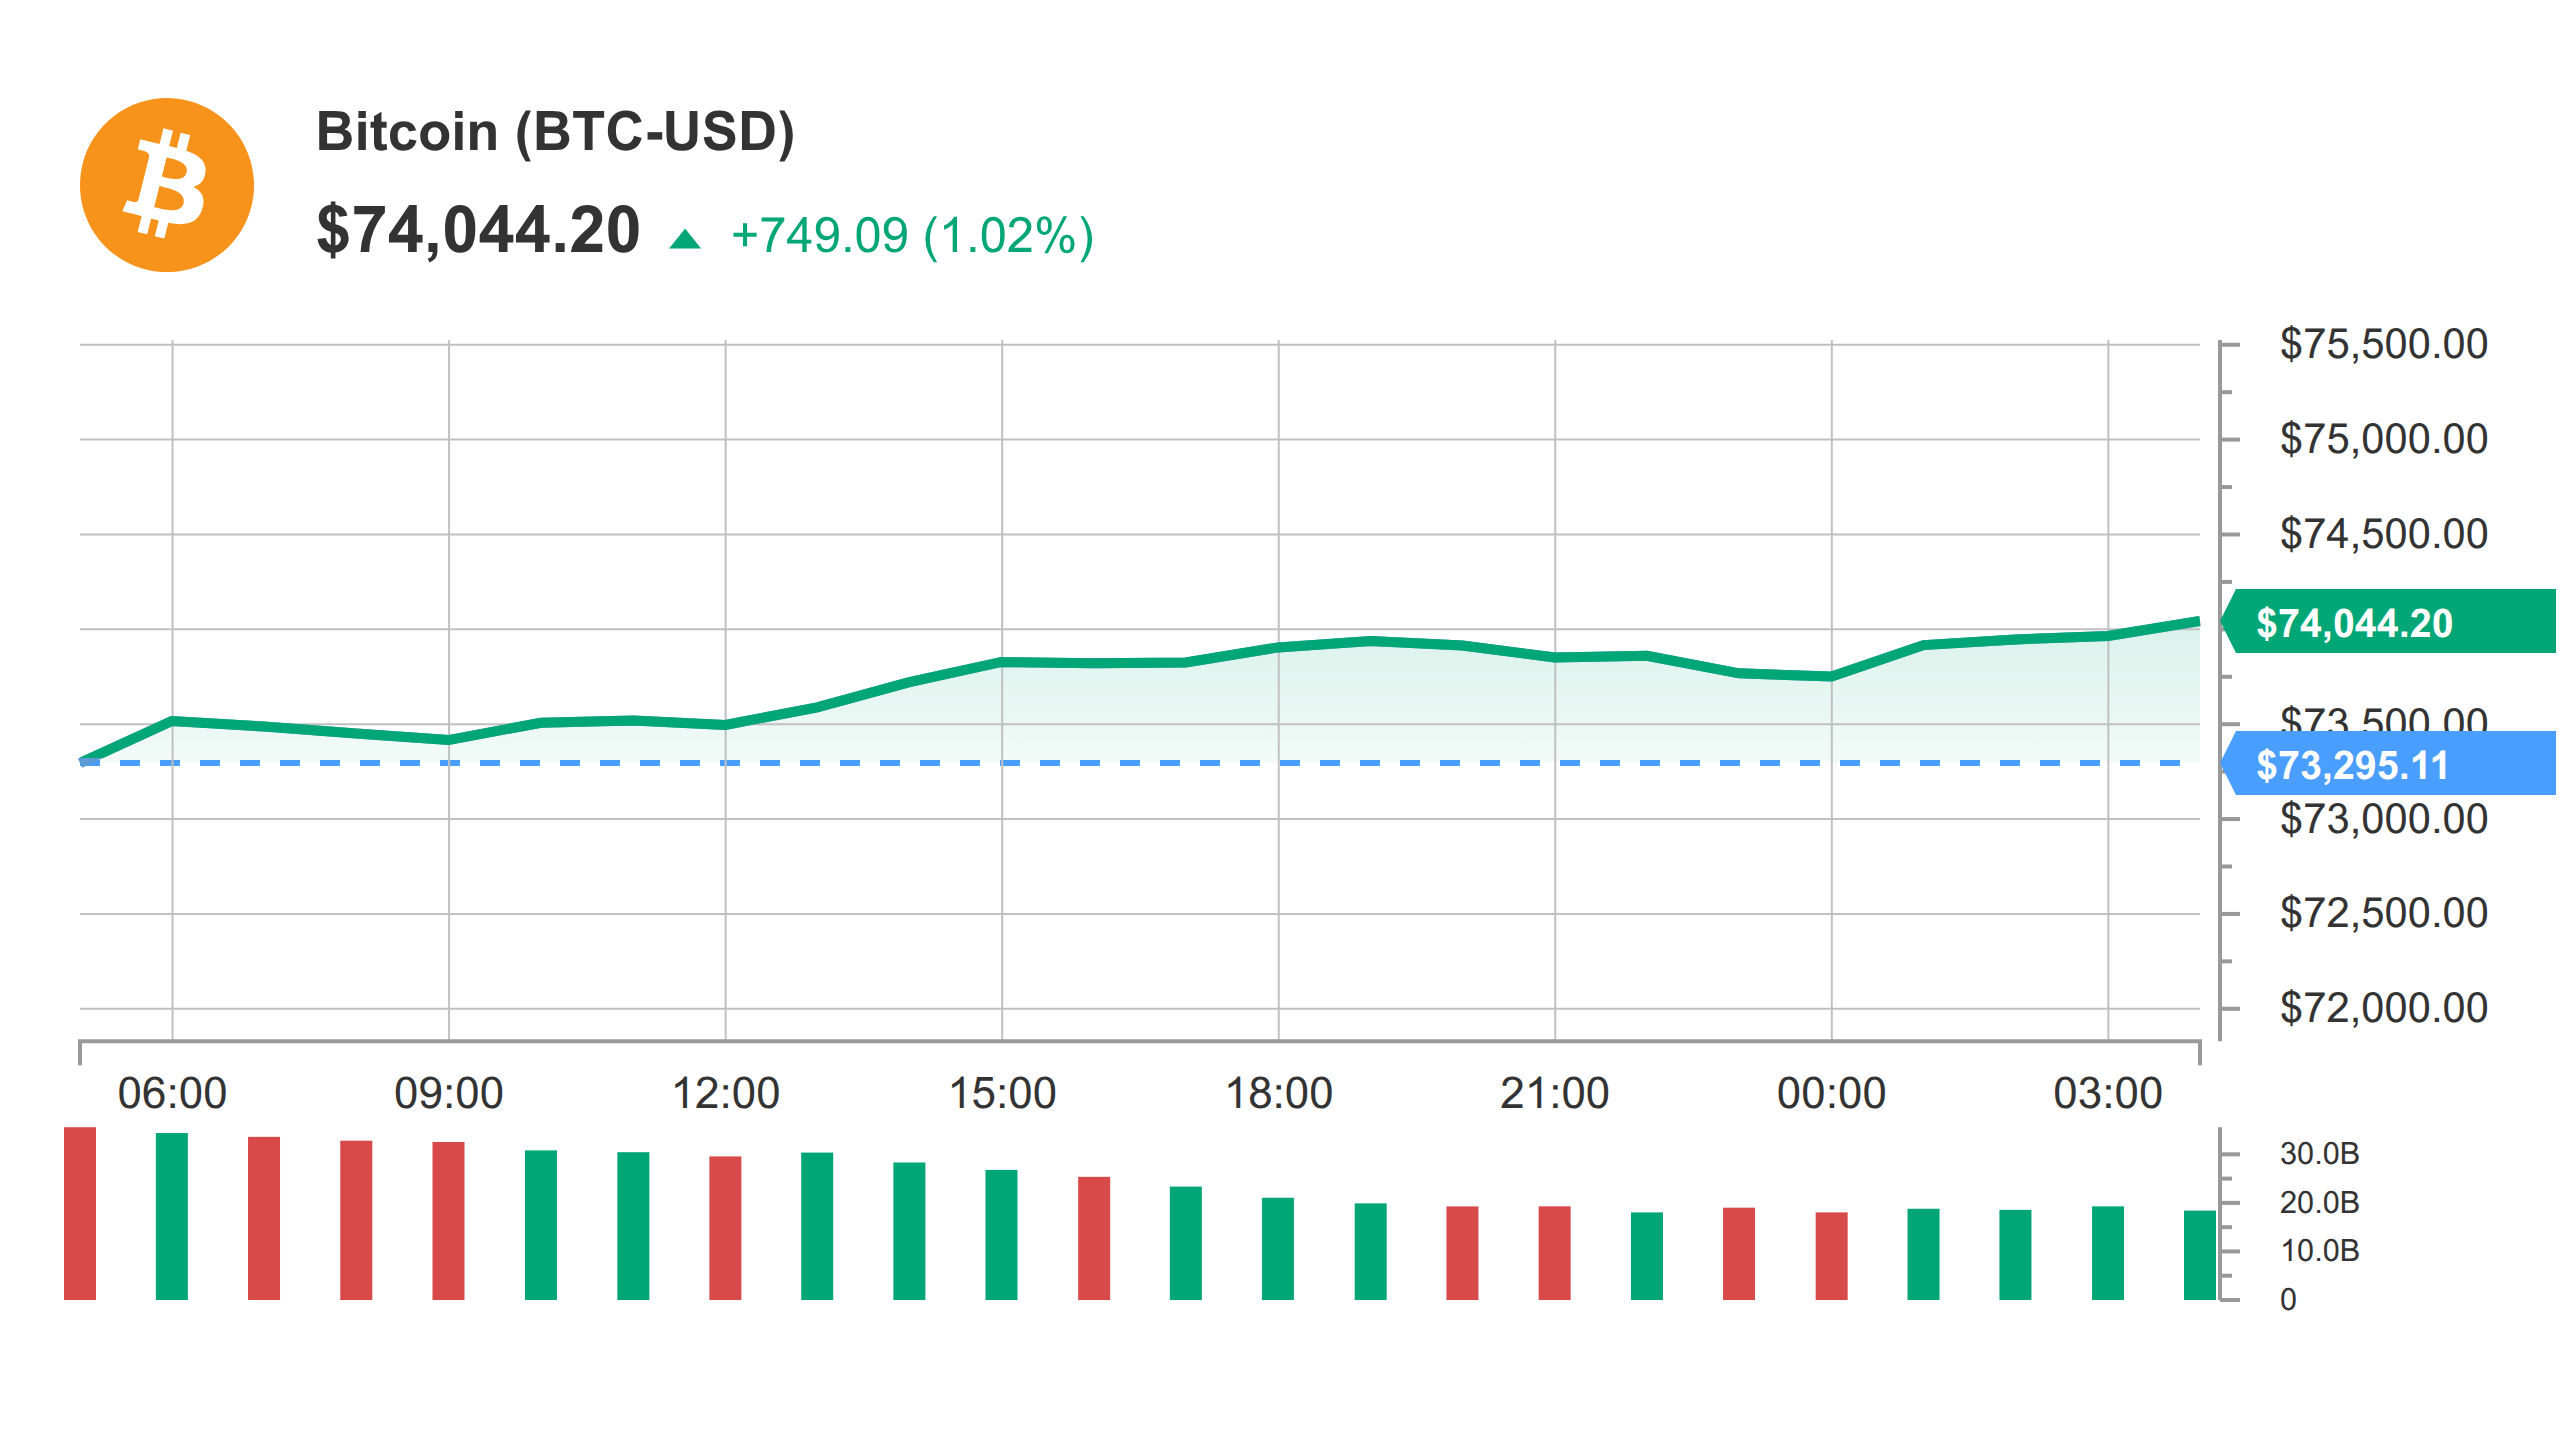Select the 06:00 time axis label
The image size is (2560, 1440).
(172, 1093)
